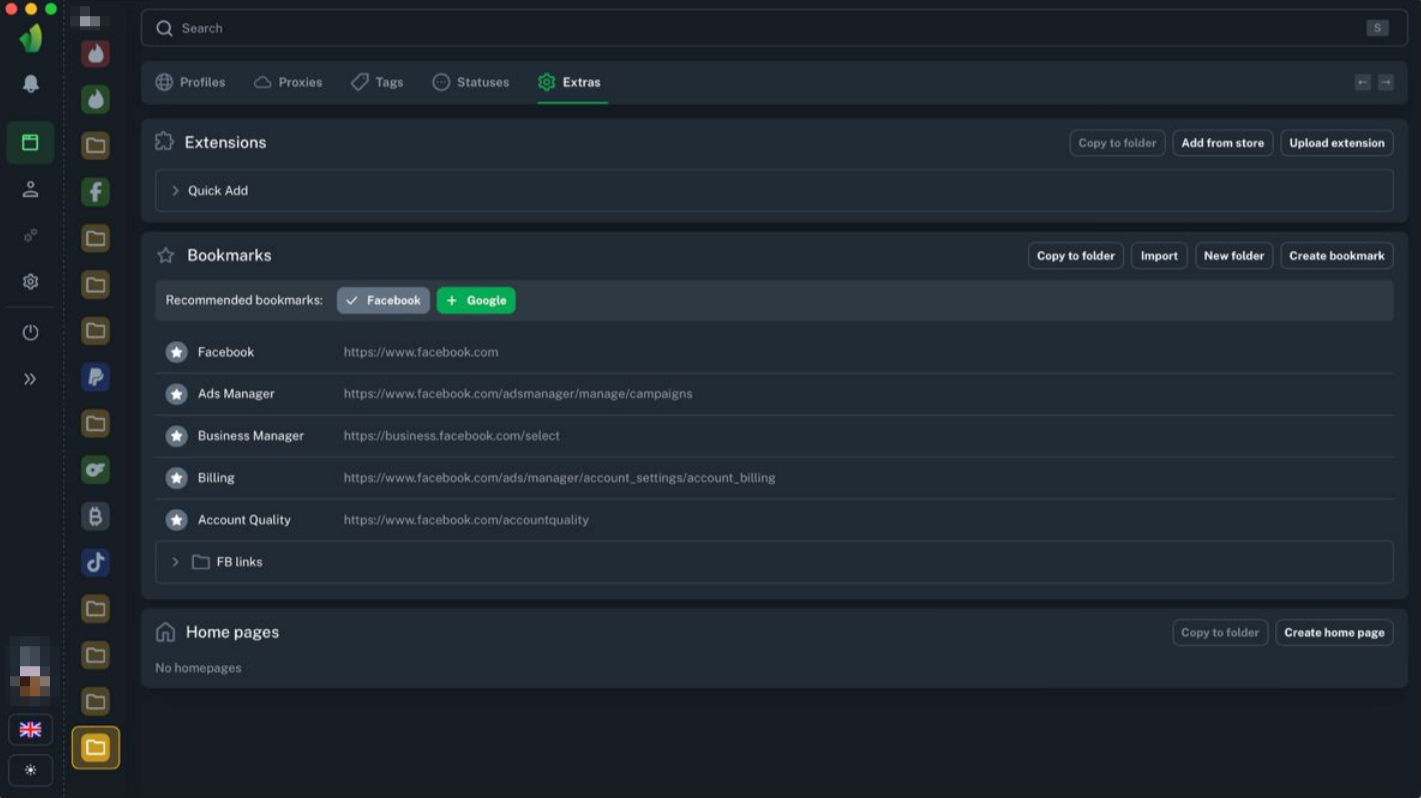Viewport: 1421px width, 798px height.
Task: Click the New folder button
Action: pyautogui.click(x=1234, y=256)
